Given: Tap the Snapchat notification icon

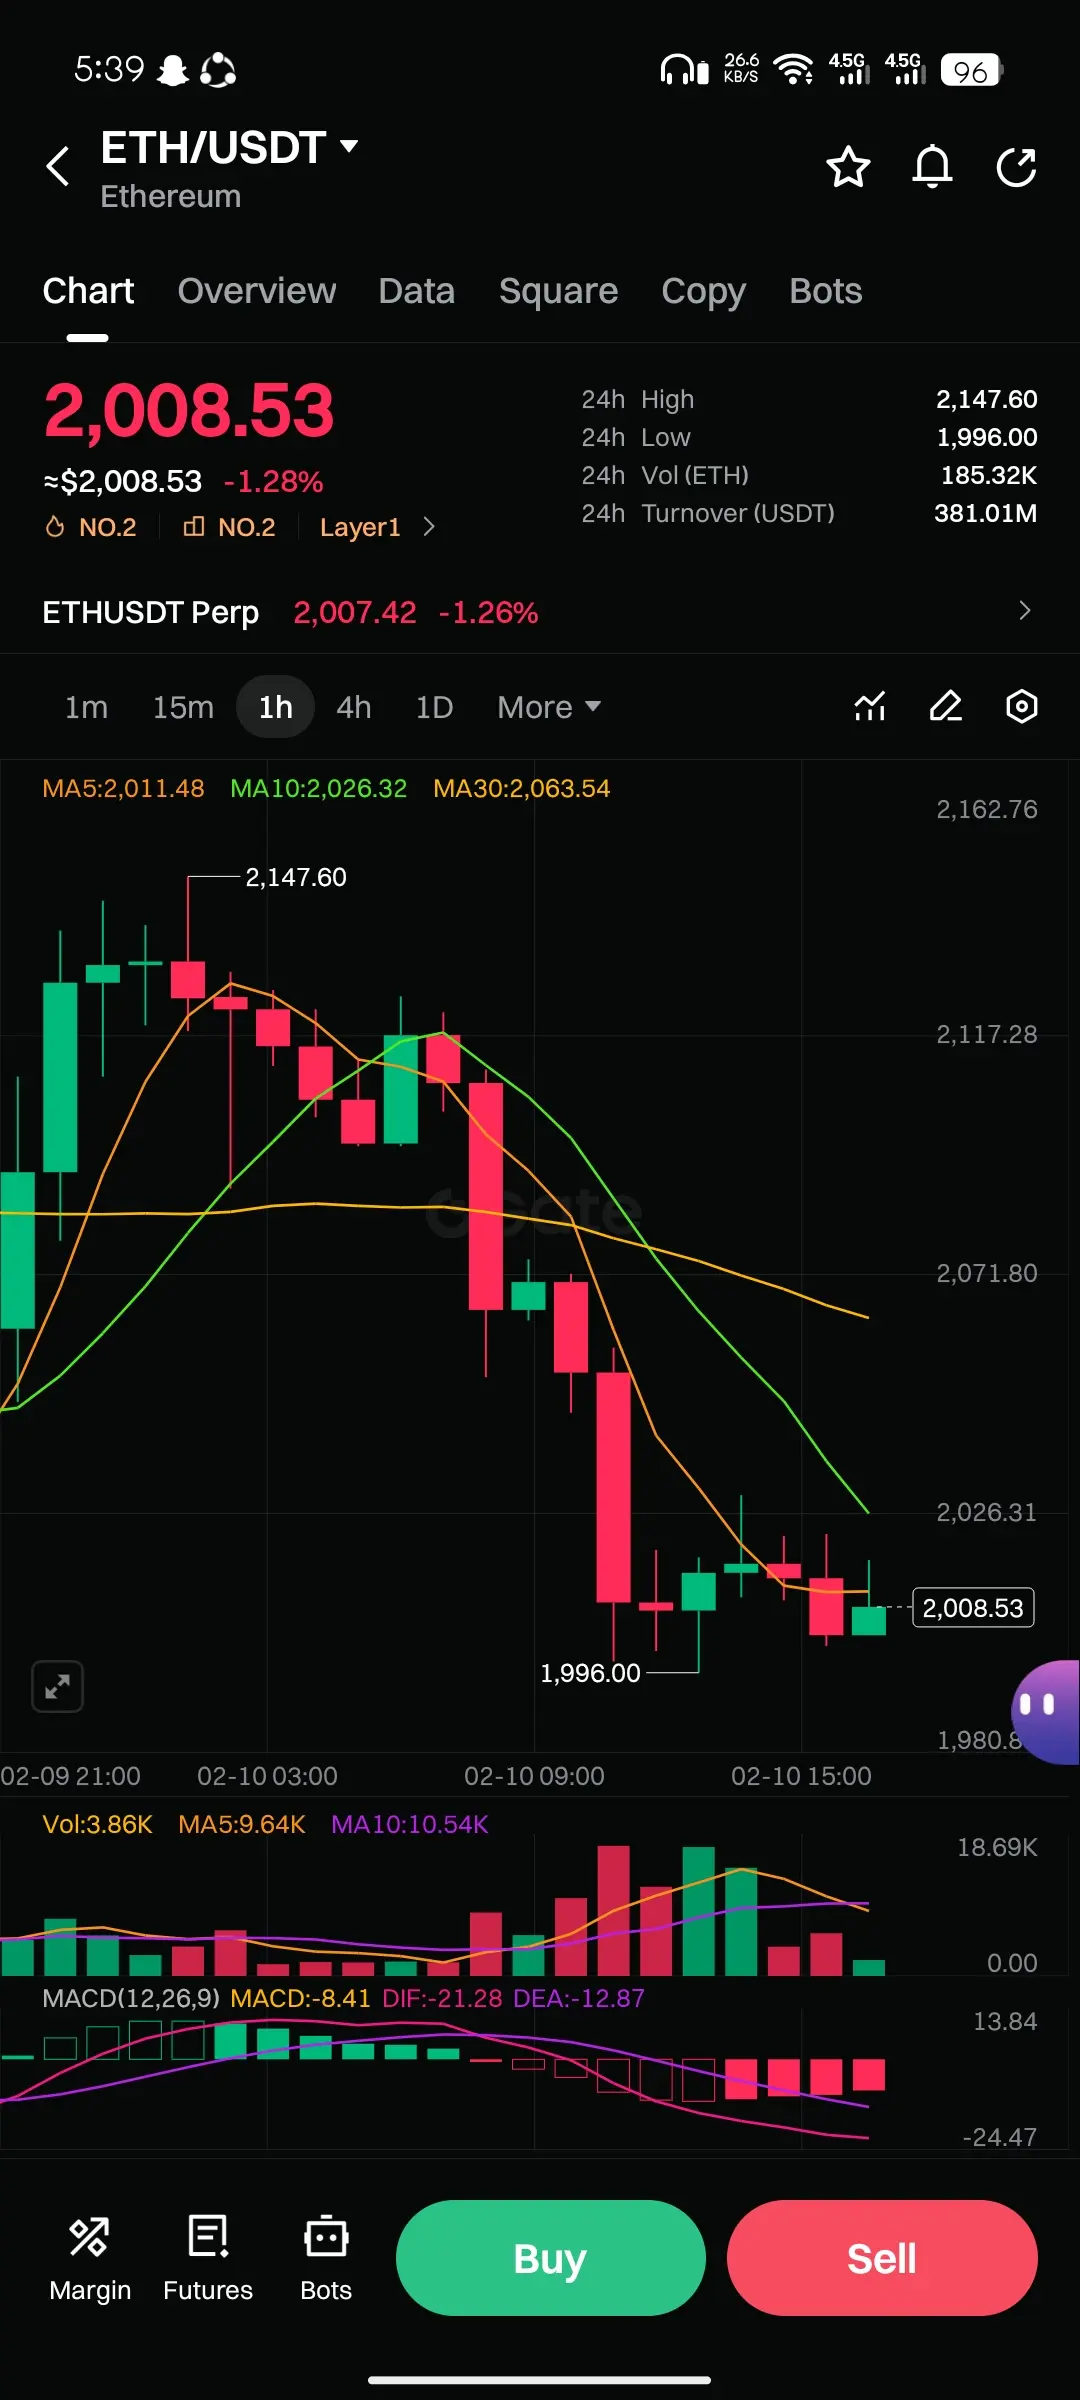Looking at the screenshot, I should pyautogui.click(x=173, y=70).
